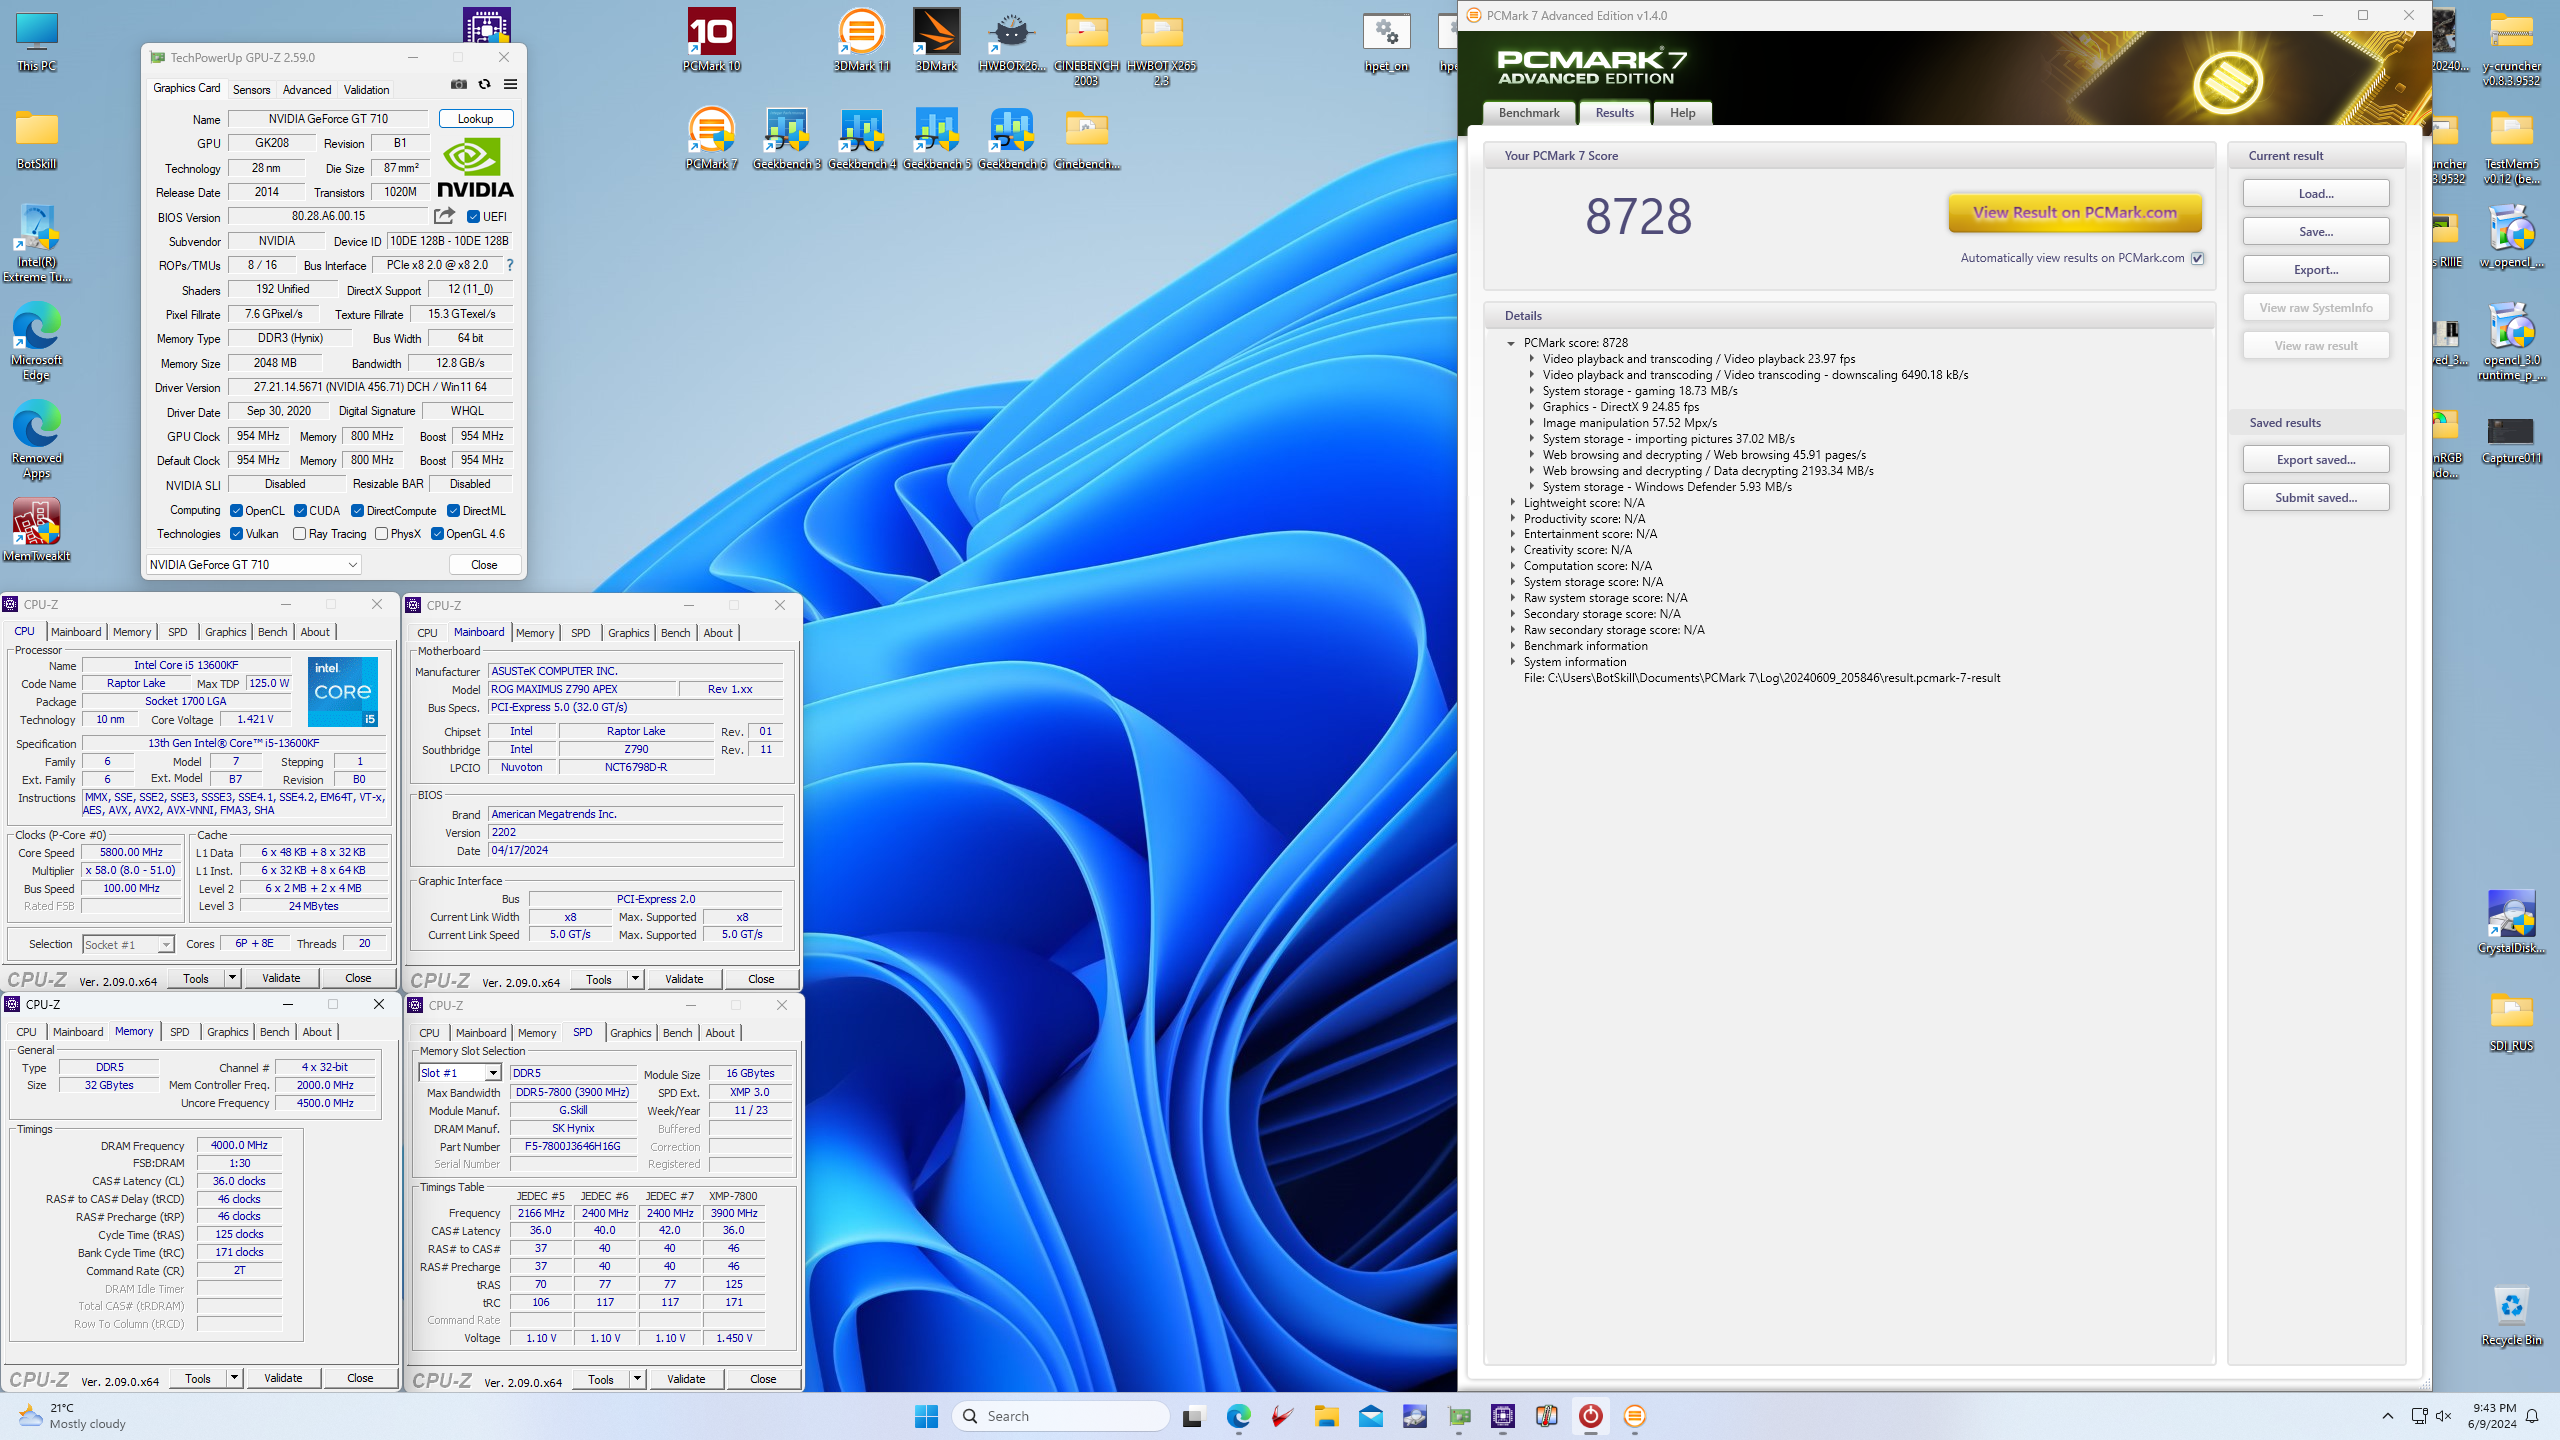The width and height of the screenshot is (2560, 1440).
Task: Click the GPU-Z screenshot camera icon
Action: coord(458,85)
